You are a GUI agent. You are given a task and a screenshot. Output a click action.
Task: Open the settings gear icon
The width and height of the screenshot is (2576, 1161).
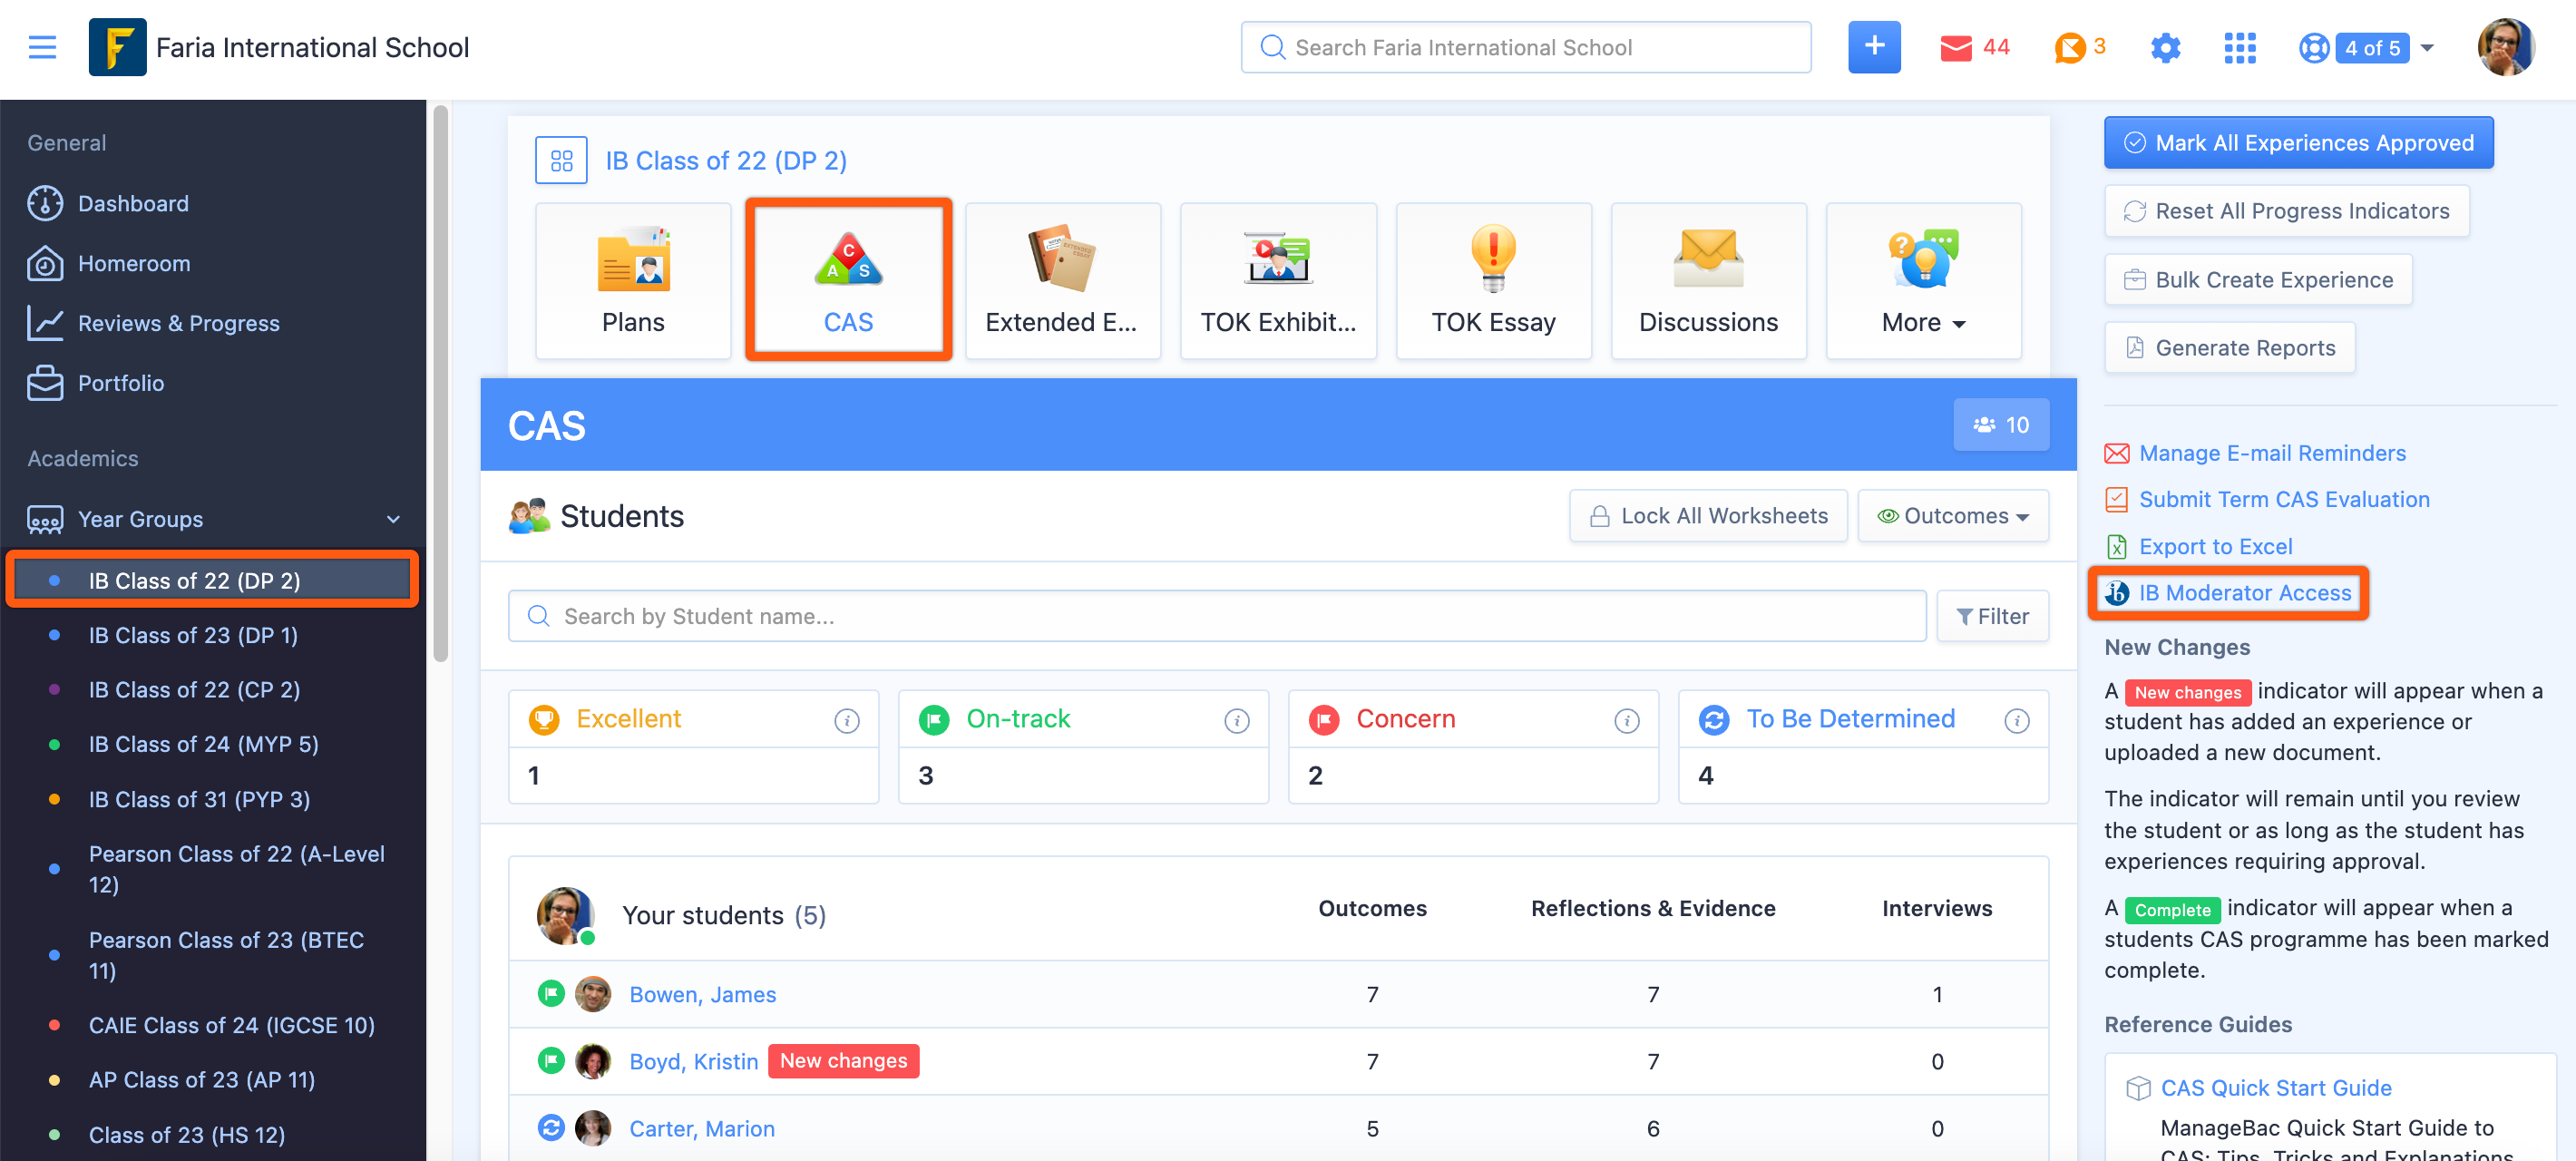coord(2165,47)
